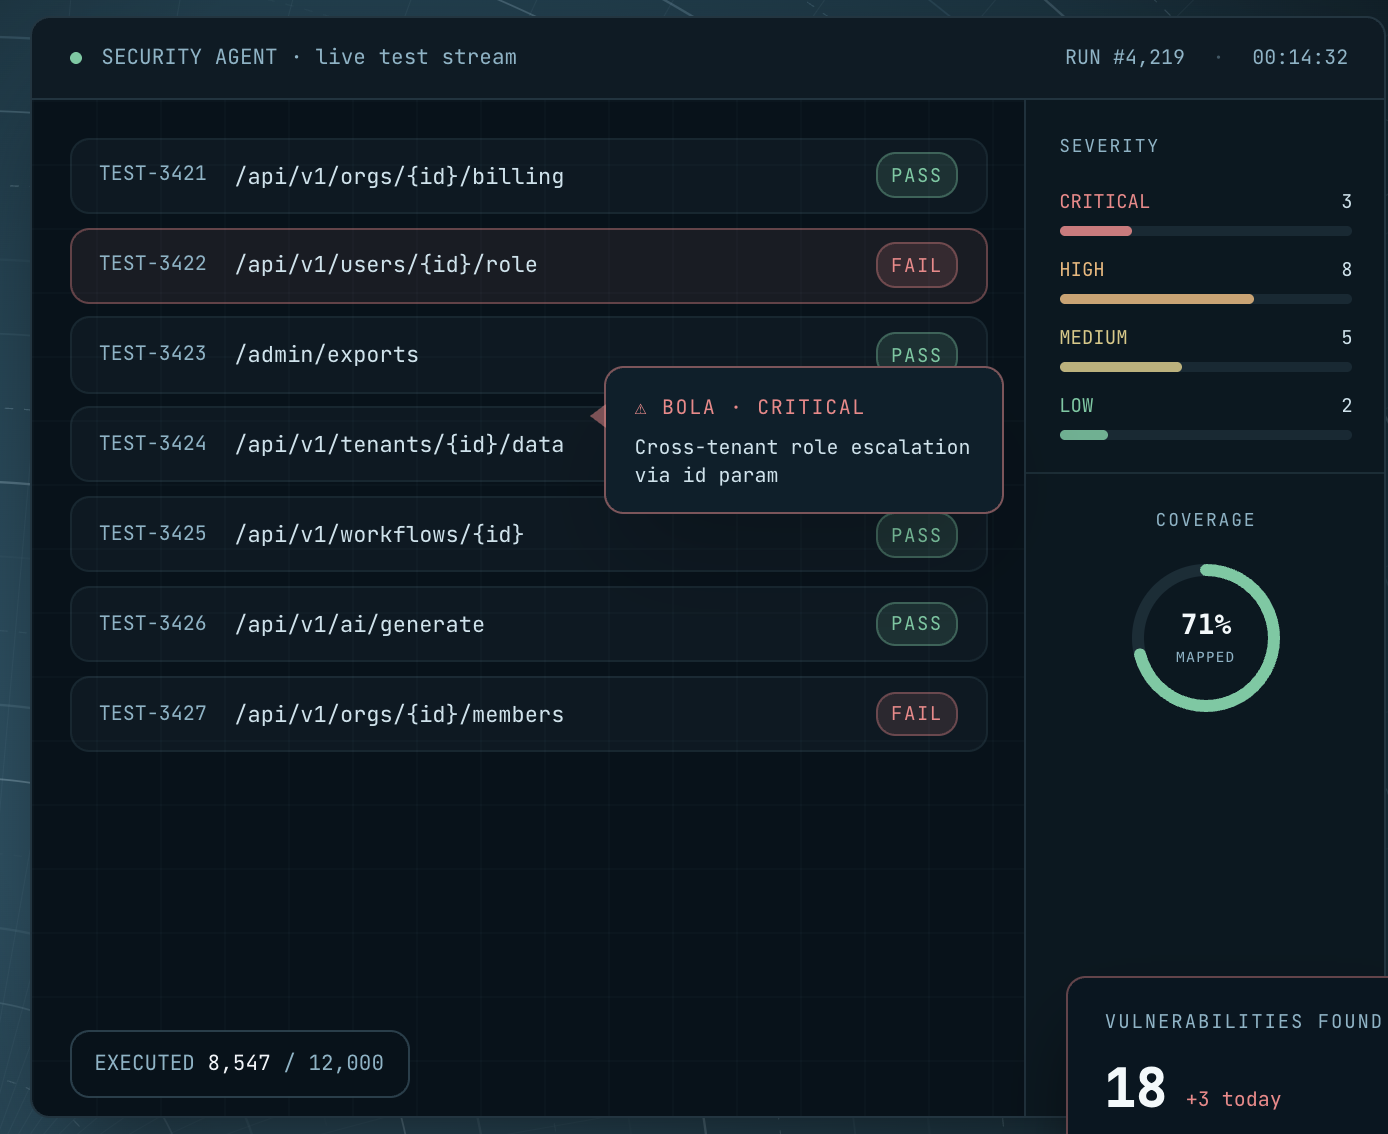Click PASS badge on TEST-3421
The width and height of the screenshot is (1388, 1134).
pyautogui.click(x=917, y=176)
